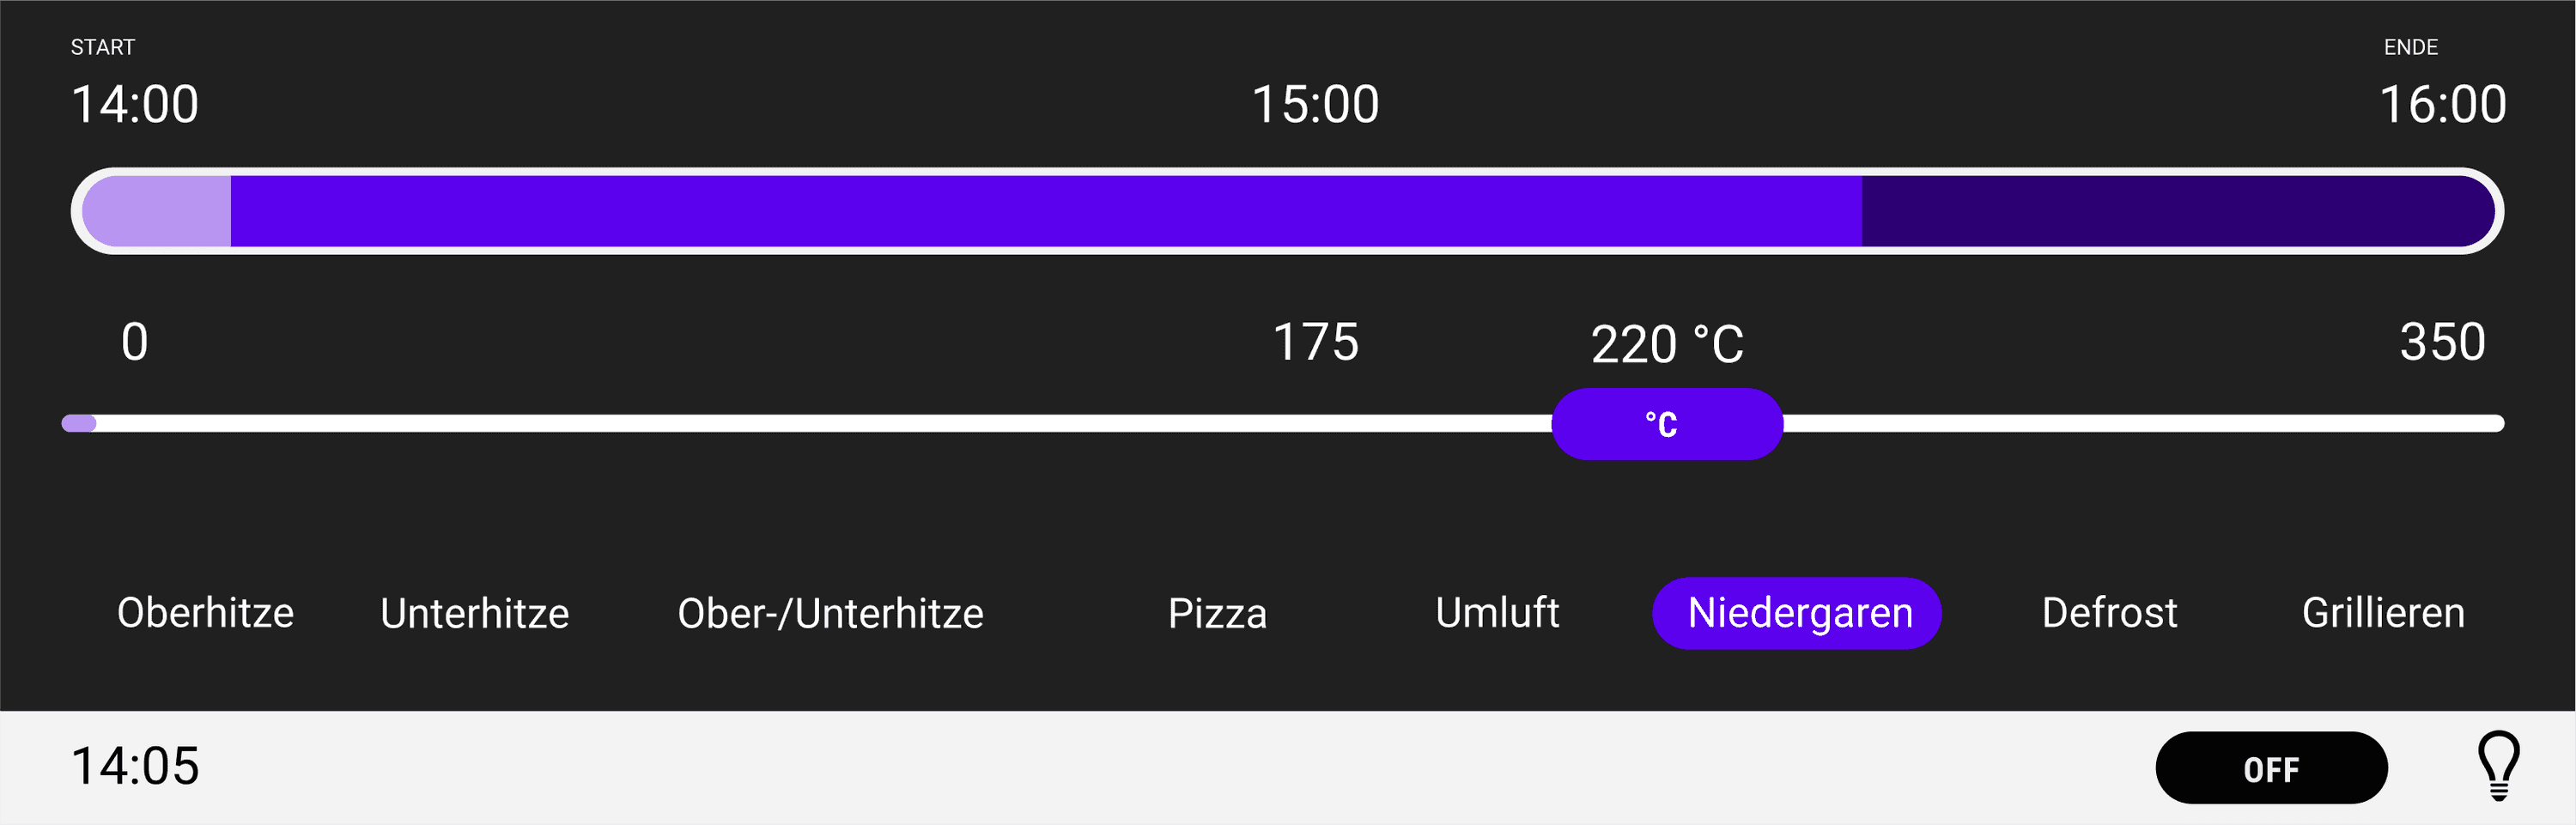Screen dimensions: 2576x825
Task: Activate Umluft mode
Action: (1496, 613)
